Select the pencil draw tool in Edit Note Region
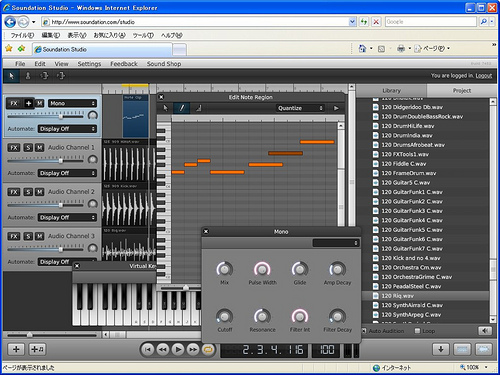The width and height of the screenshot is (500, 375). [182, 108]
